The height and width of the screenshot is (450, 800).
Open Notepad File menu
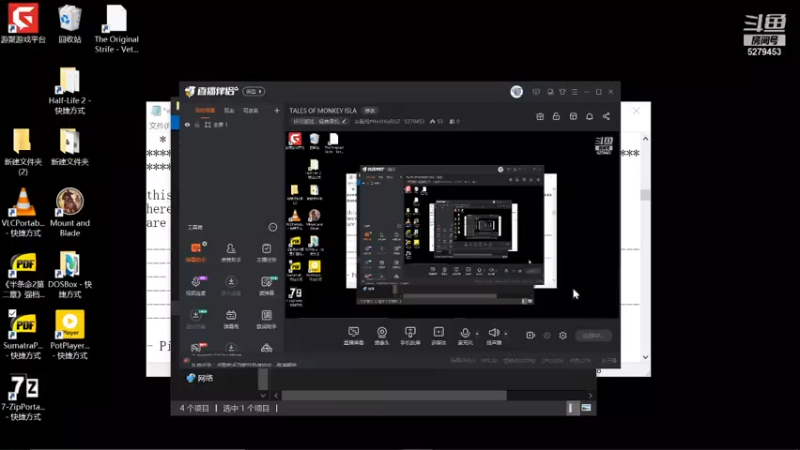click(x=159, y=126)
